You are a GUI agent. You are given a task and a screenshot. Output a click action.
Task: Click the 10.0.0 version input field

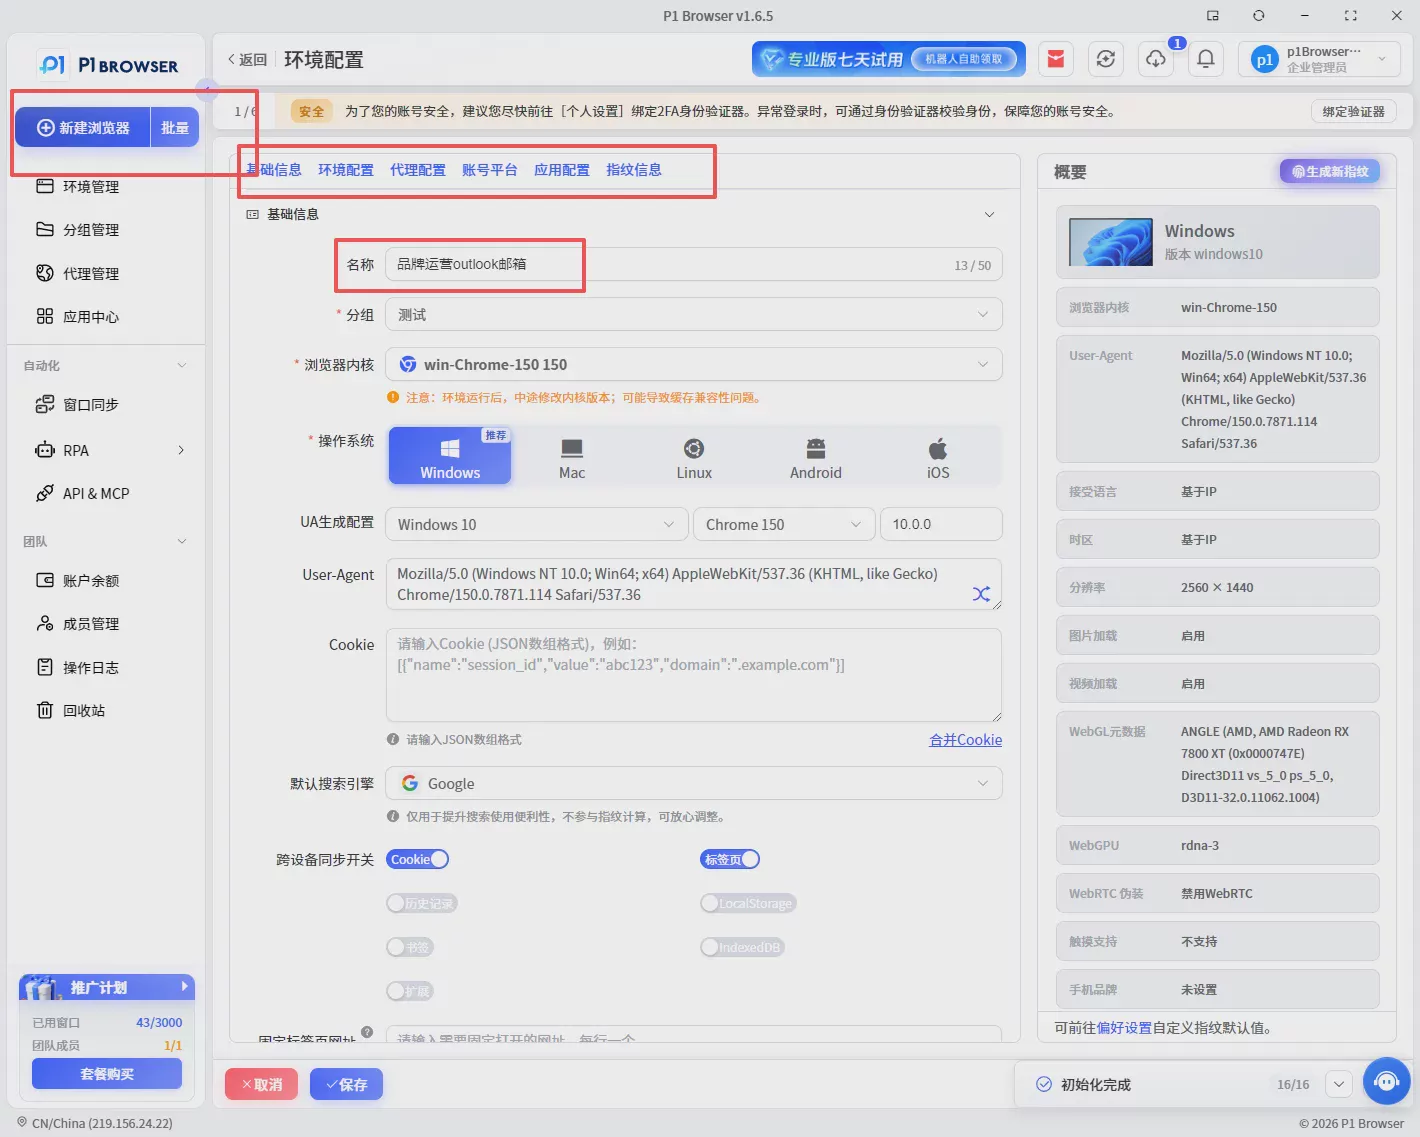pos(941,524)
